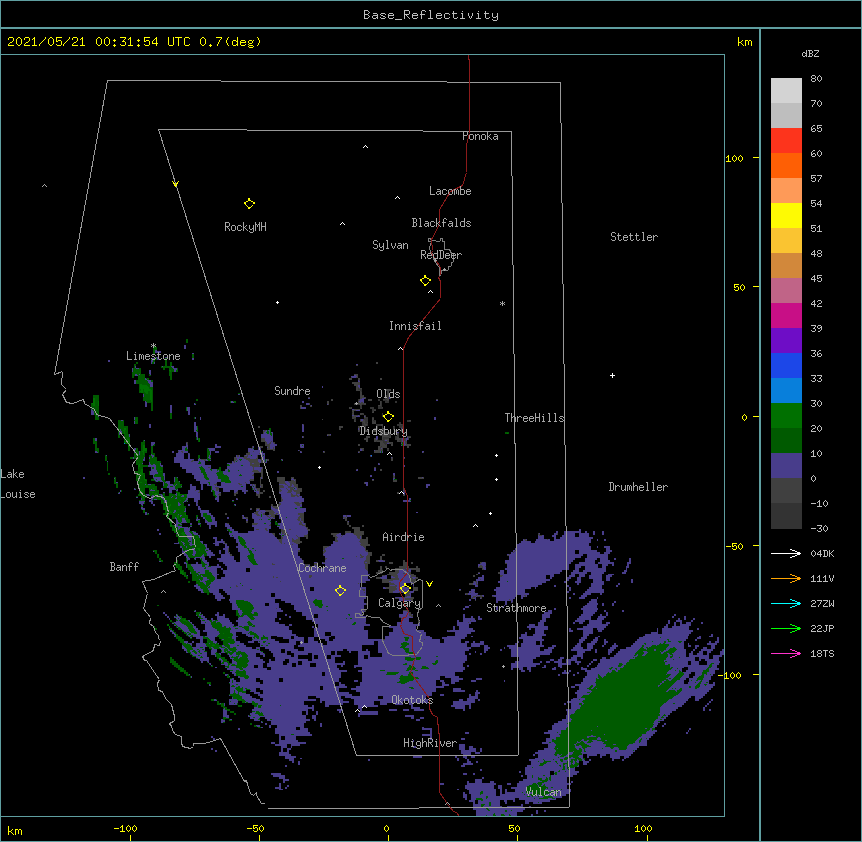Click the Lacombe town label
The width and height of the screenshot is (862, 842).
(450, 191)
